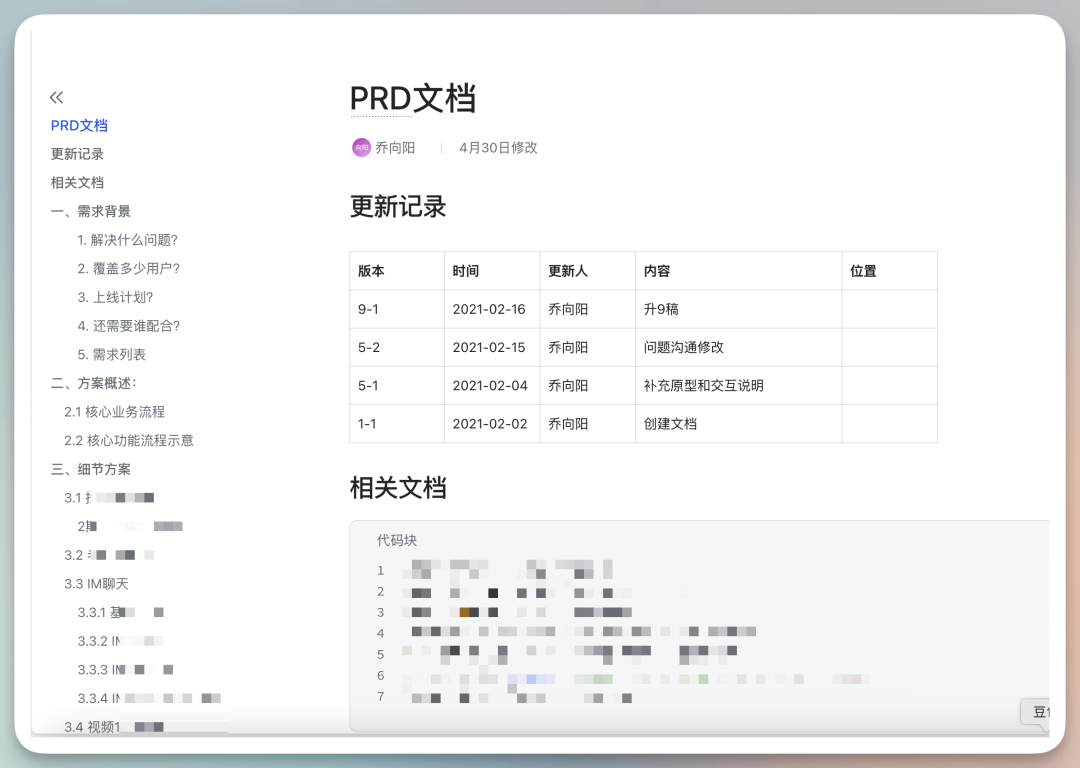
Task: Select 二、方案概述 in the outline
Action: tap(93, 383)
